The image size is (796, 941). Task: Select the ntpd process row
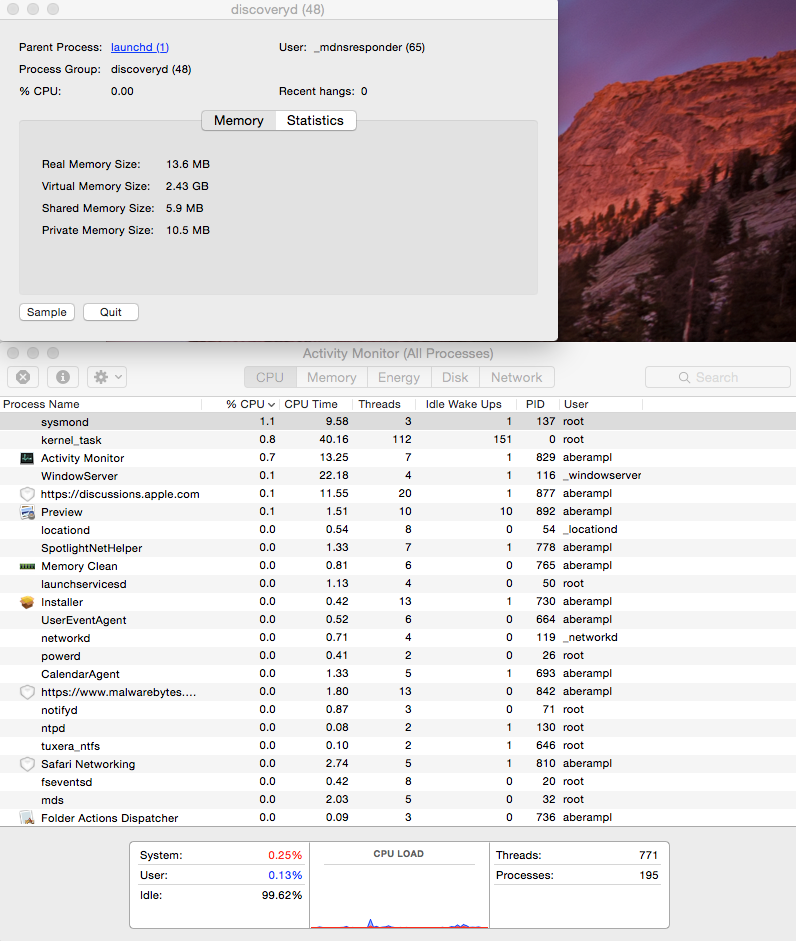tap(398, 728)
